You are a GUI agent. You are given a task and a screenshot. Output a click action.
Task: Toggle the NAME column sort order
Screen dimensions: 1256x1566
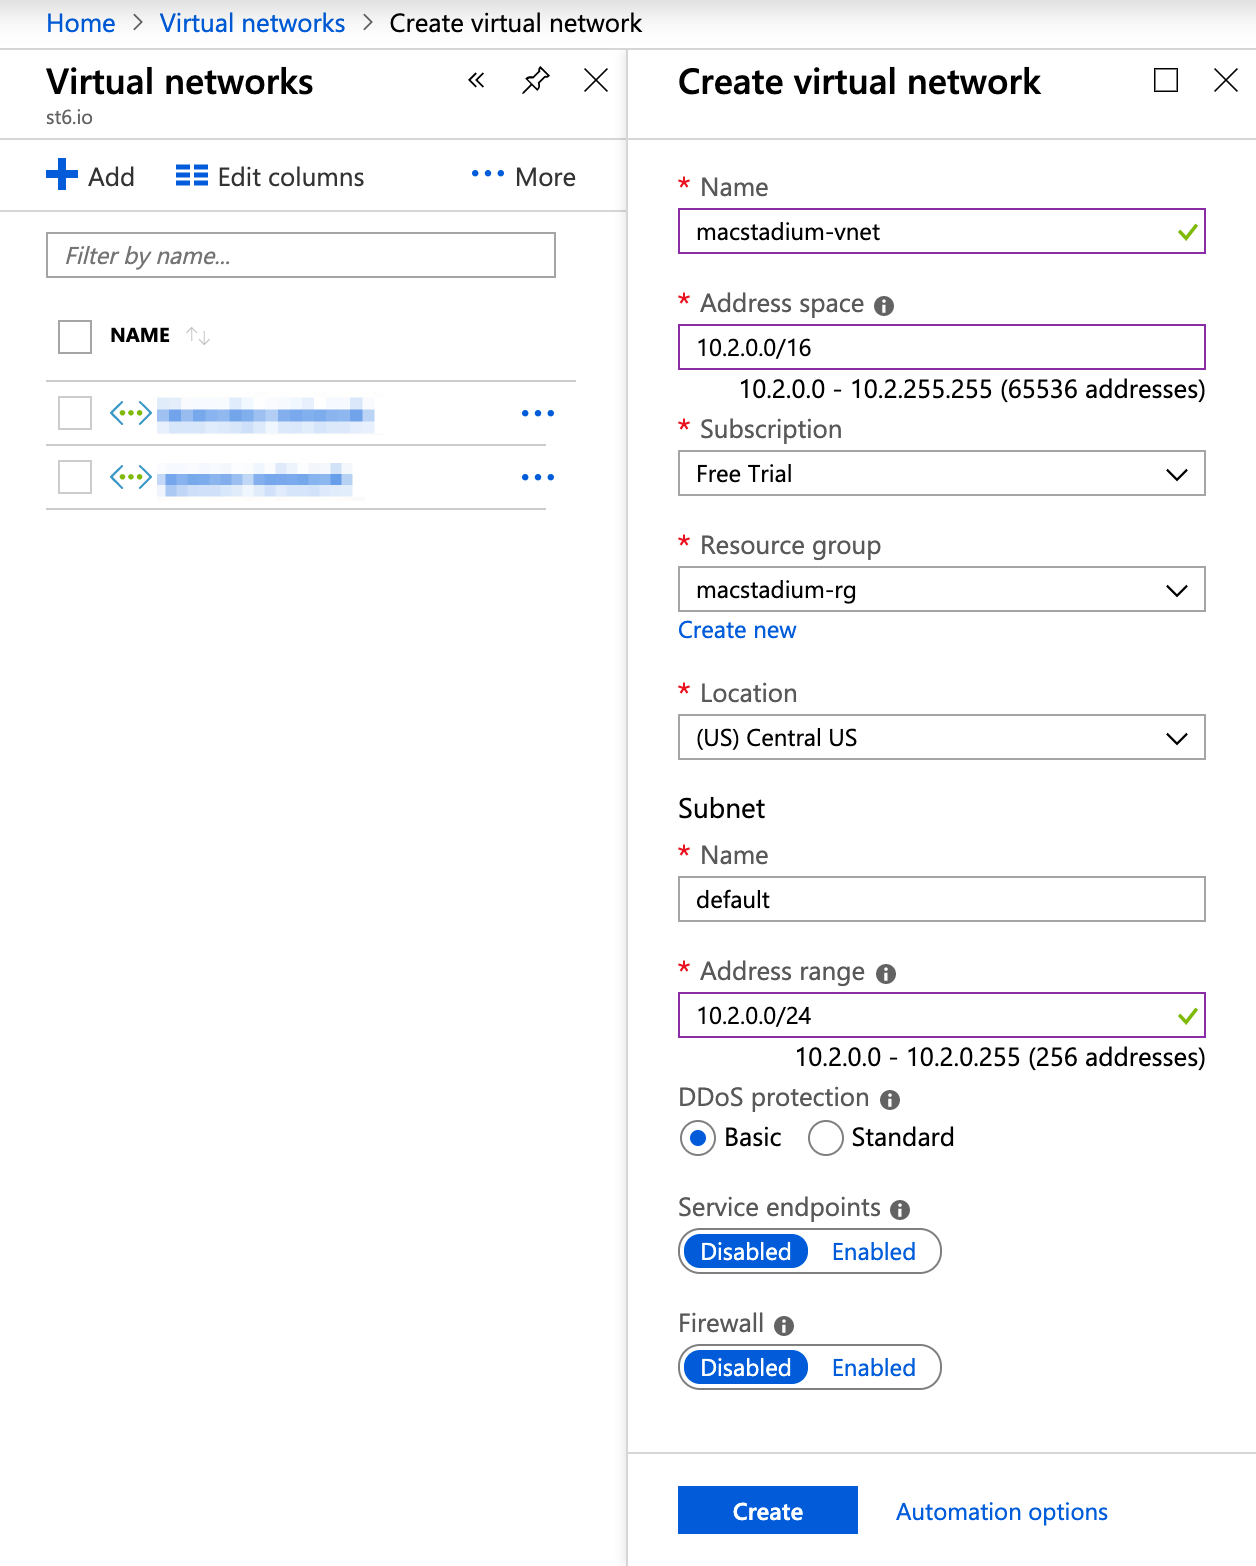pos(197,336)
